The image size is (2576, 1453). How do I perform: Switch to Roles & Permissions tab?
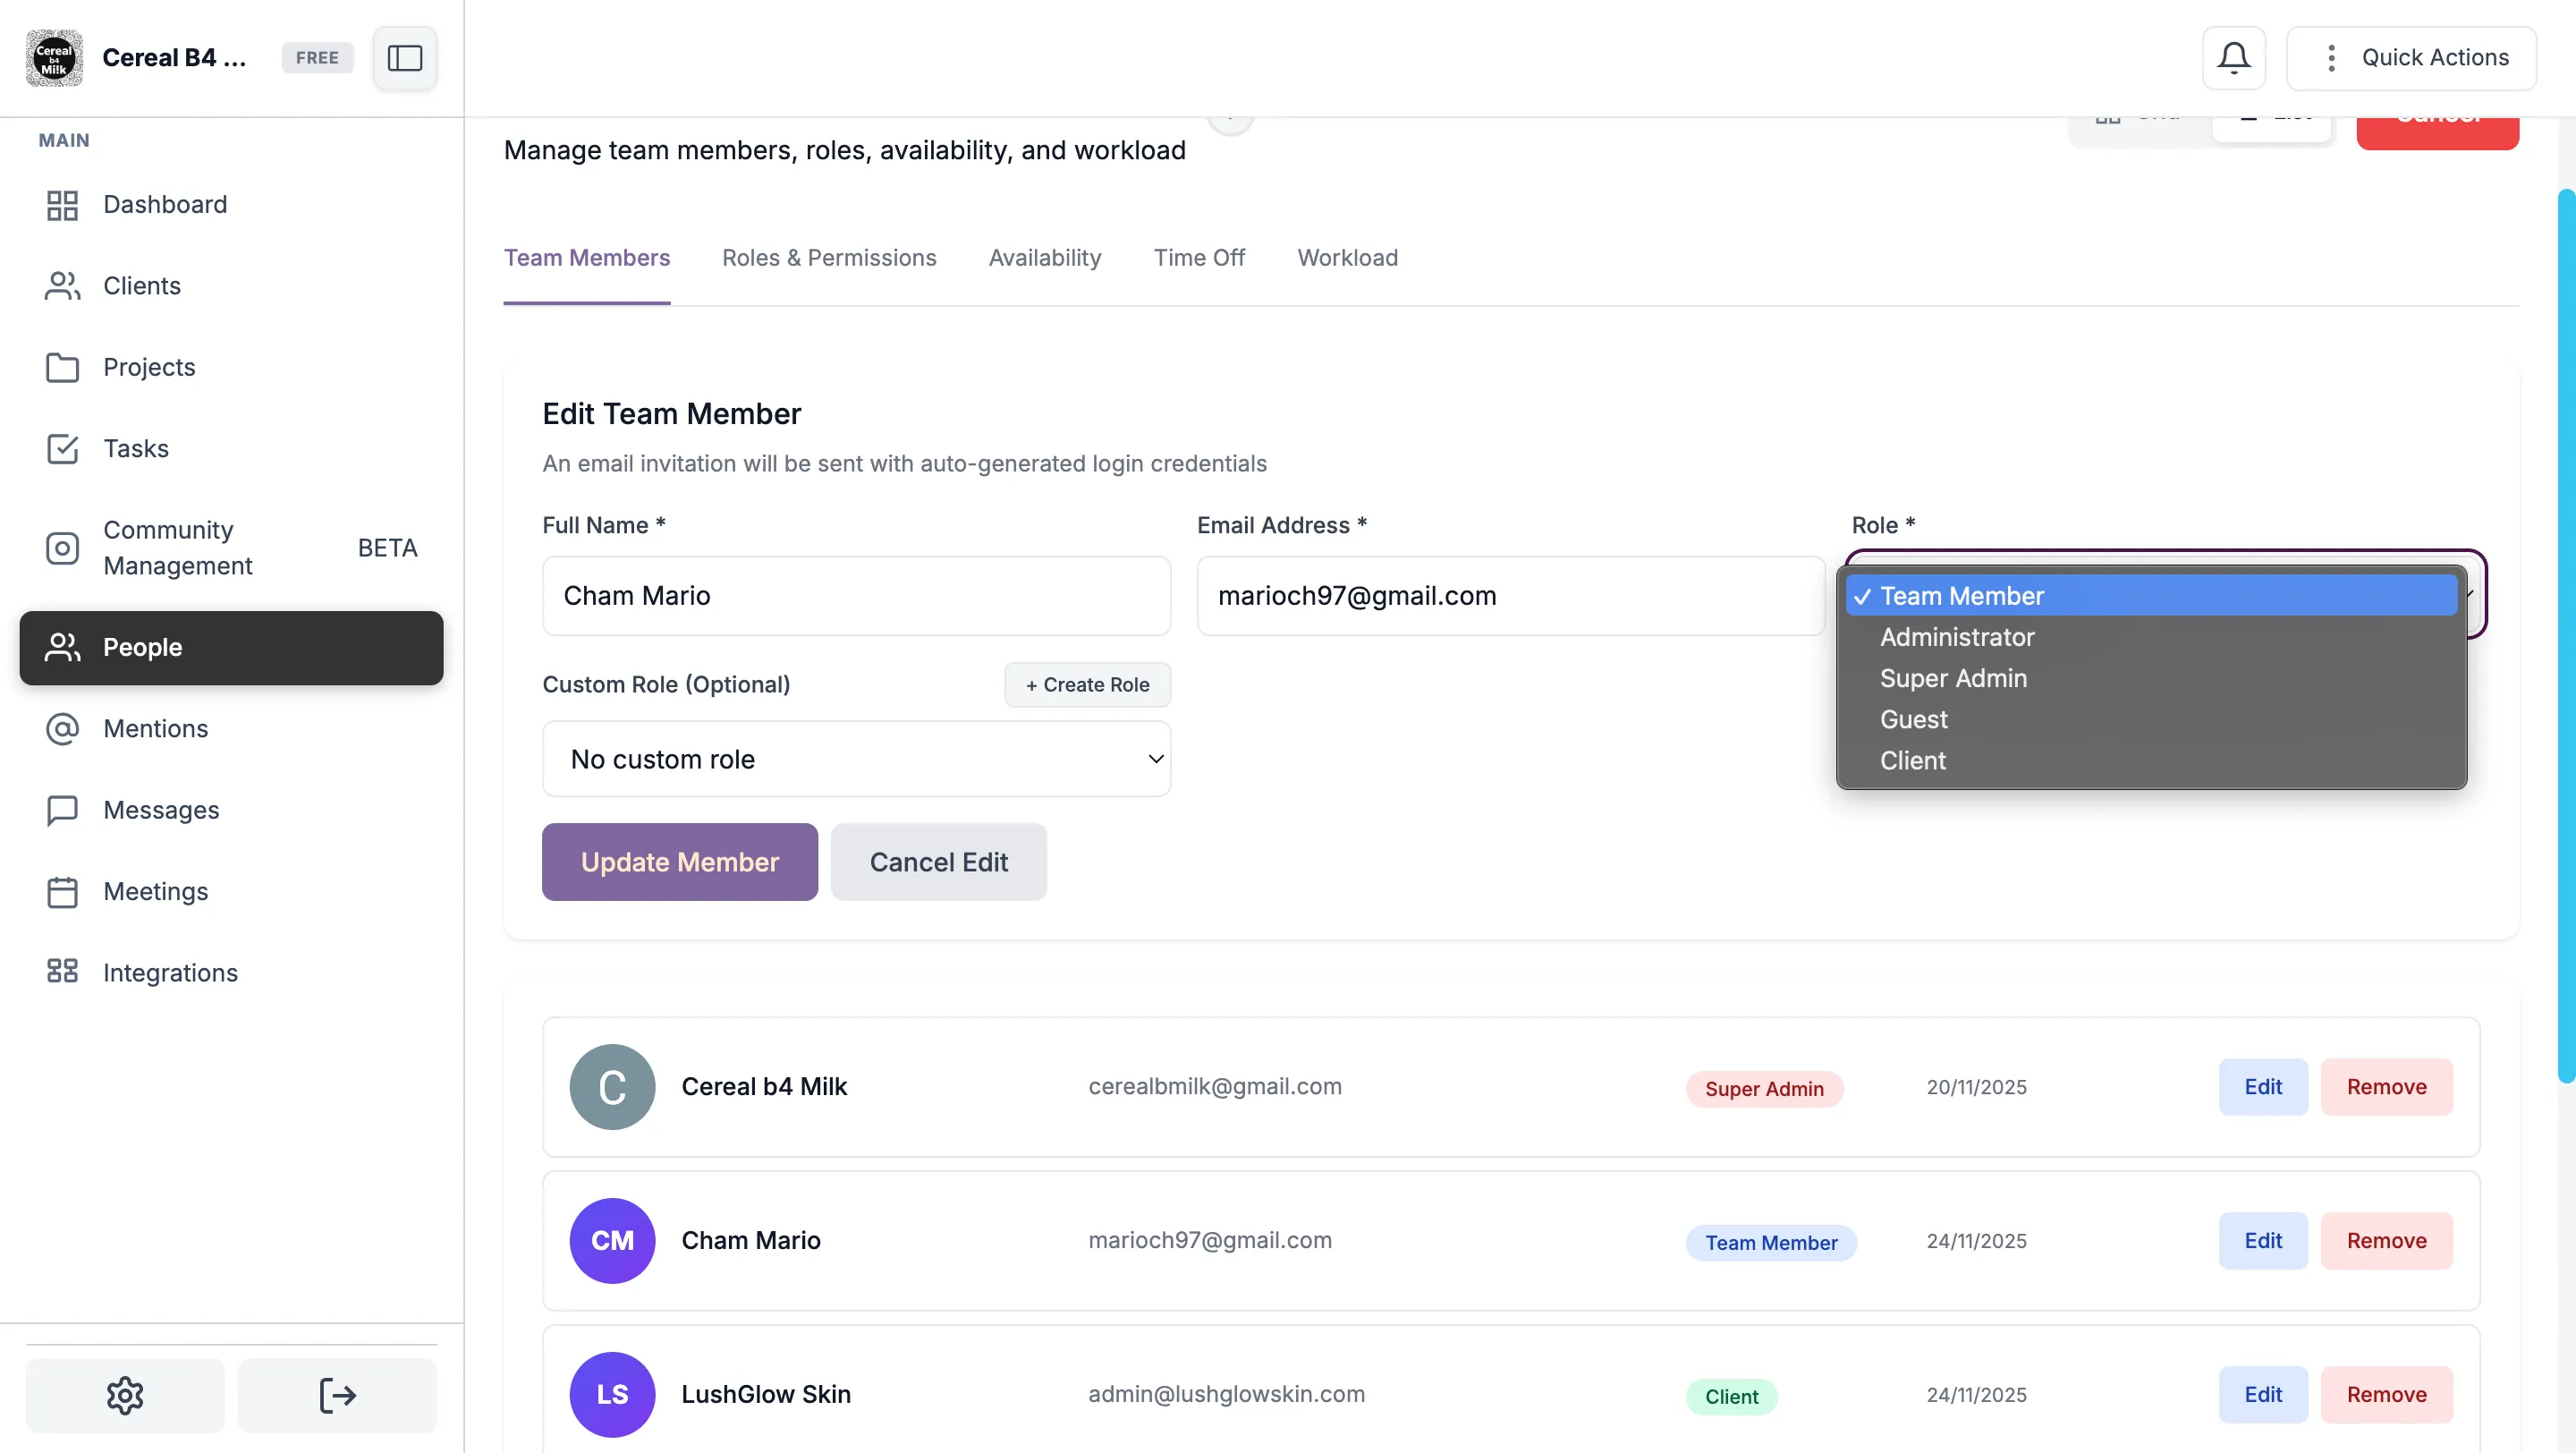click(828, 258)
